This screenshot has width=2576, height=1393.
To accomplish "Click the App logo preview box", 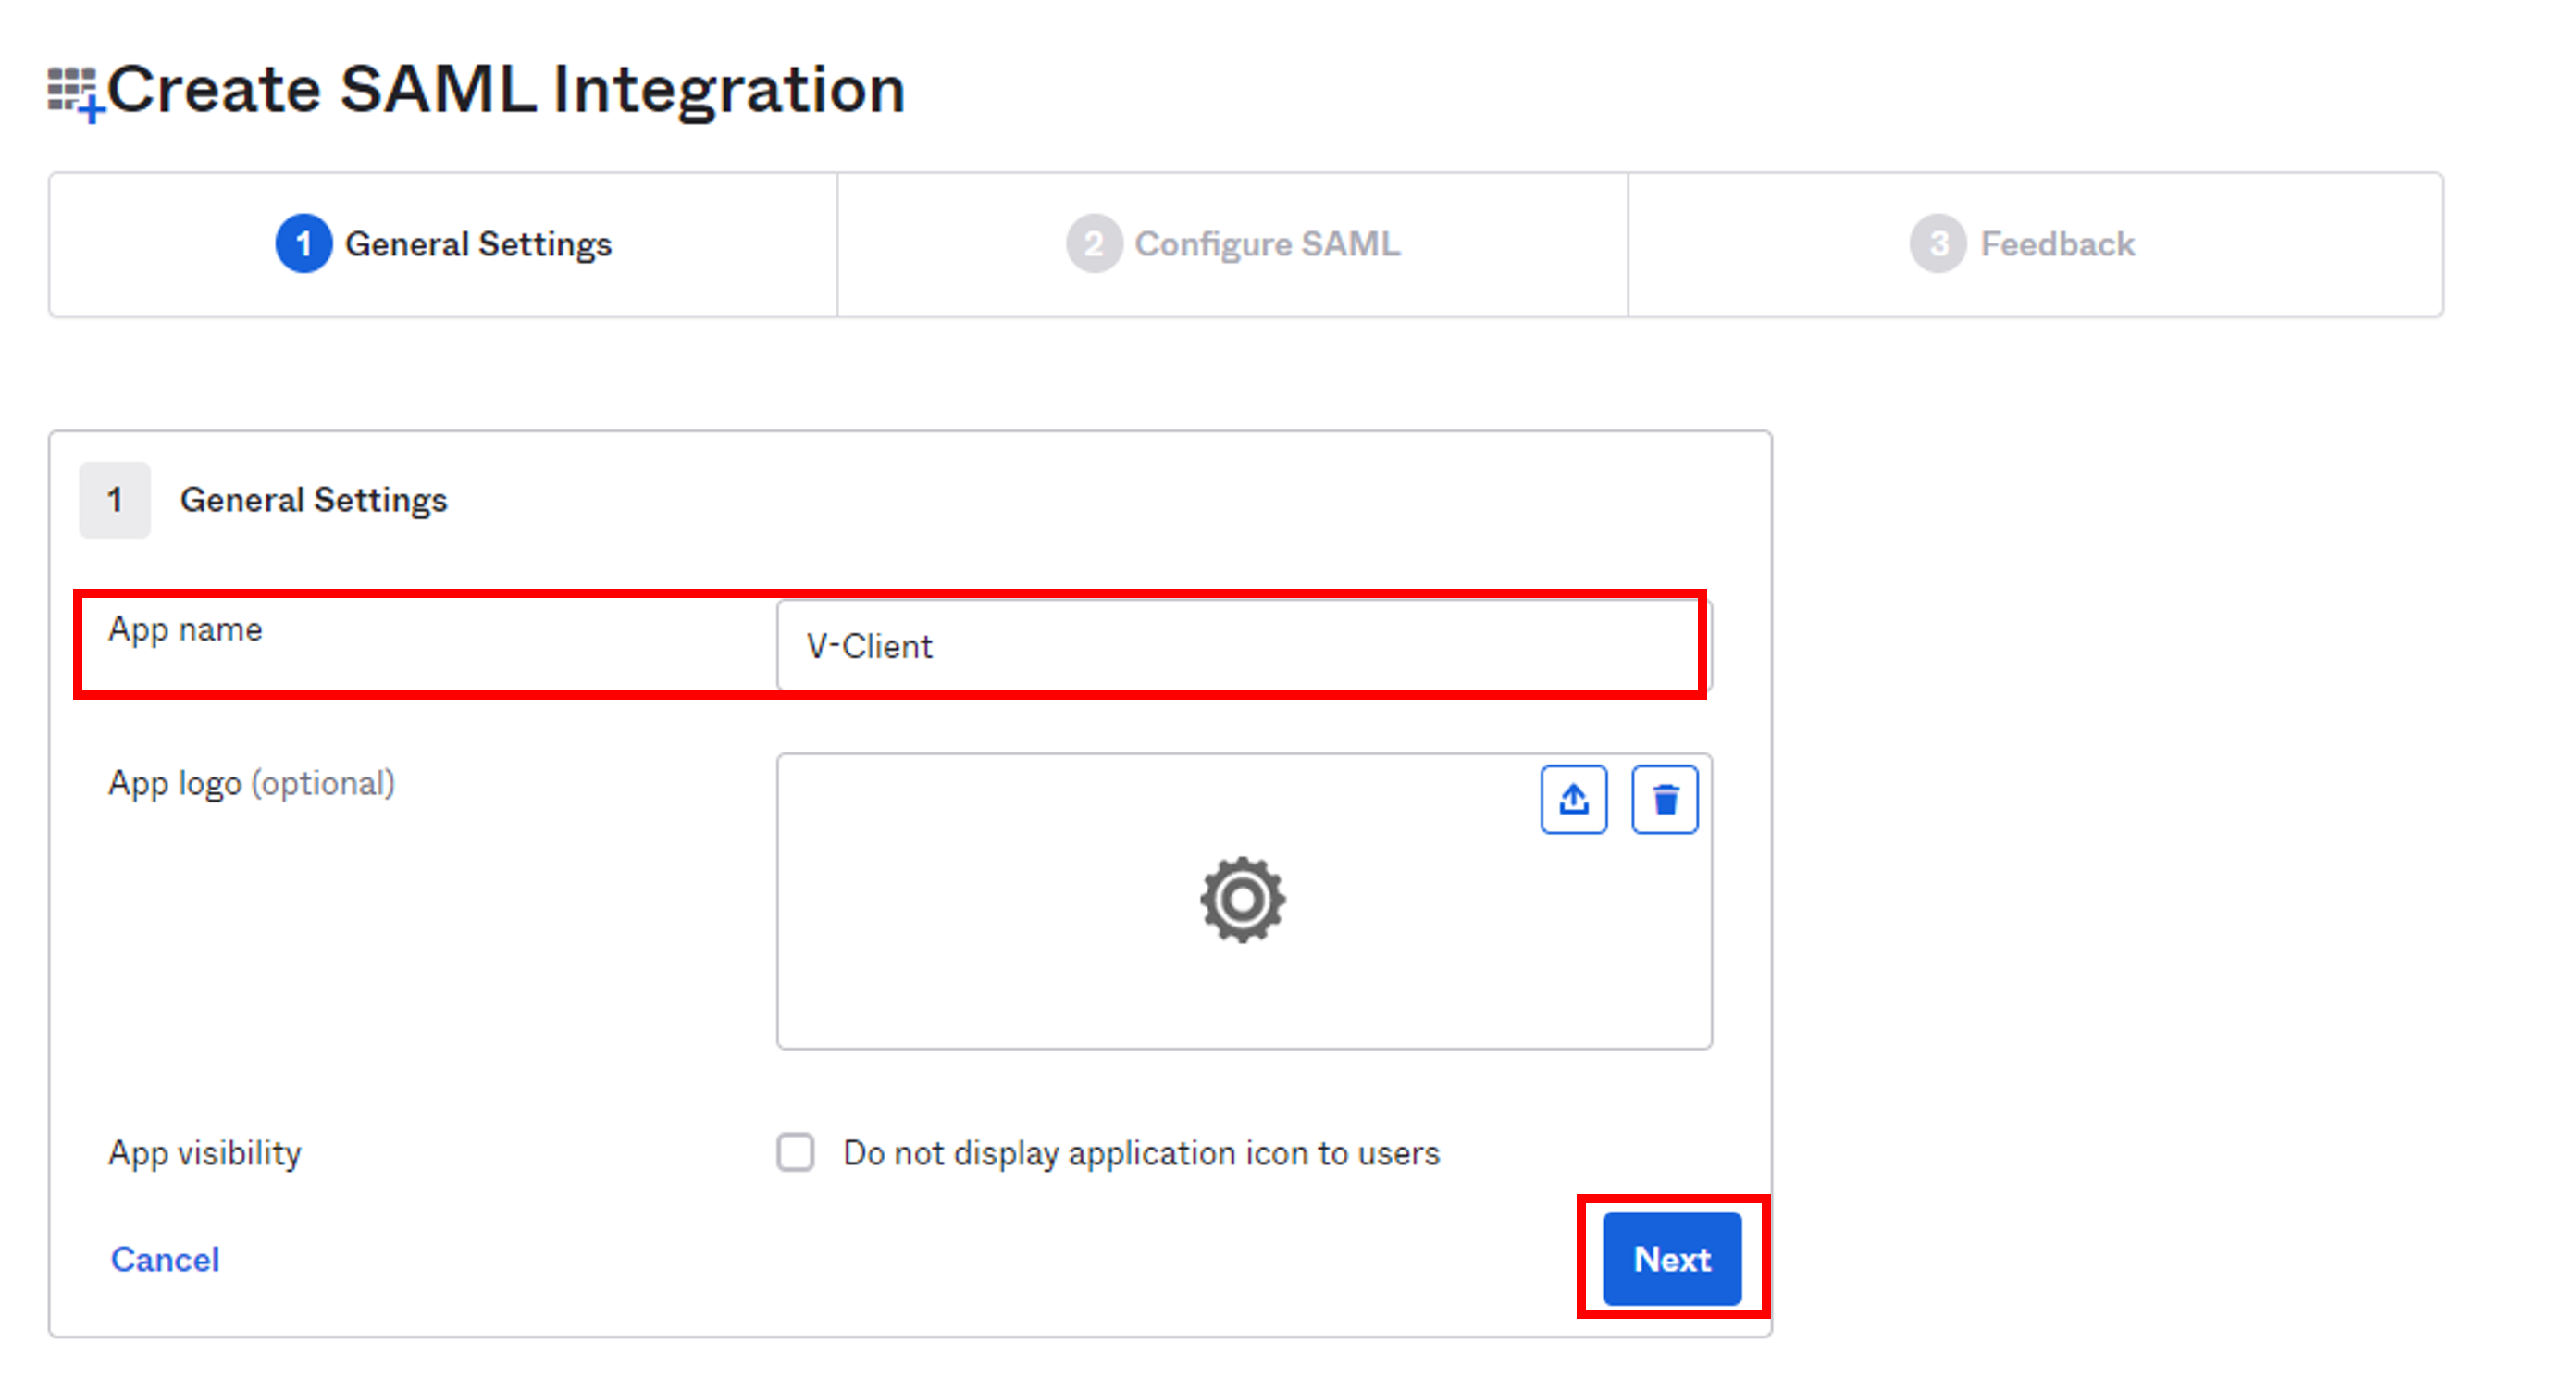I will 1244,901.
